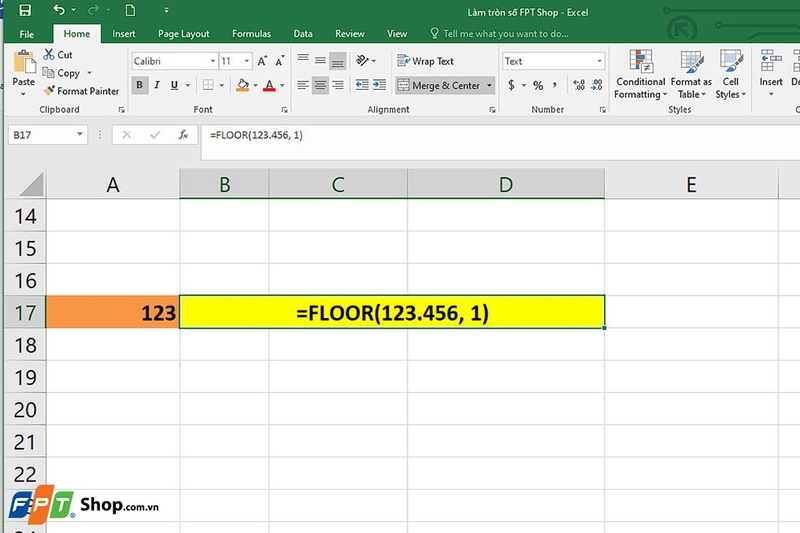Center text horizontally

click(x=320, y=85)
